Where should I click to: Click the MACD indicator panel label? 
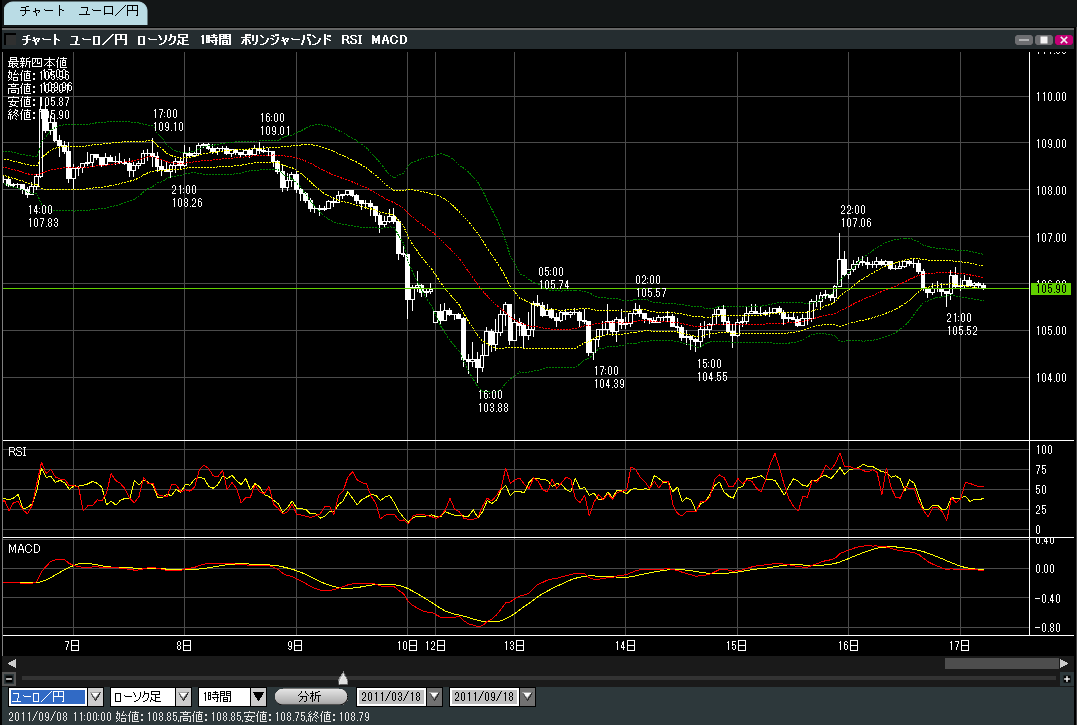pos(22,549)
